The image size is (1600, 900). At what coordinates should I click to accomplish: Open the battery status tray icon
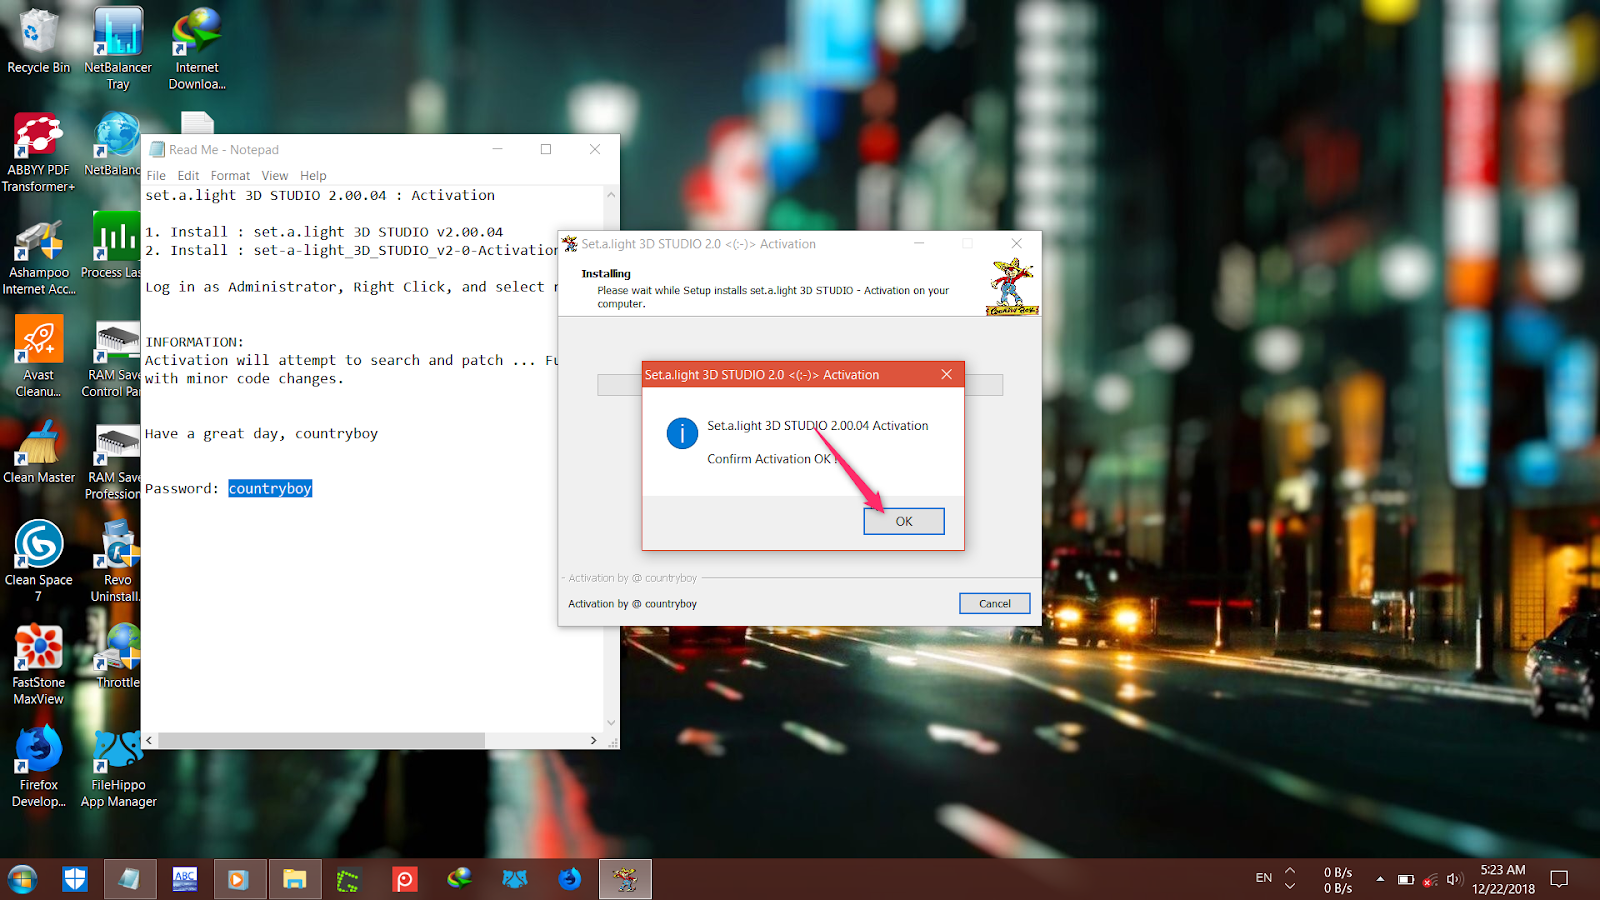1406,879
